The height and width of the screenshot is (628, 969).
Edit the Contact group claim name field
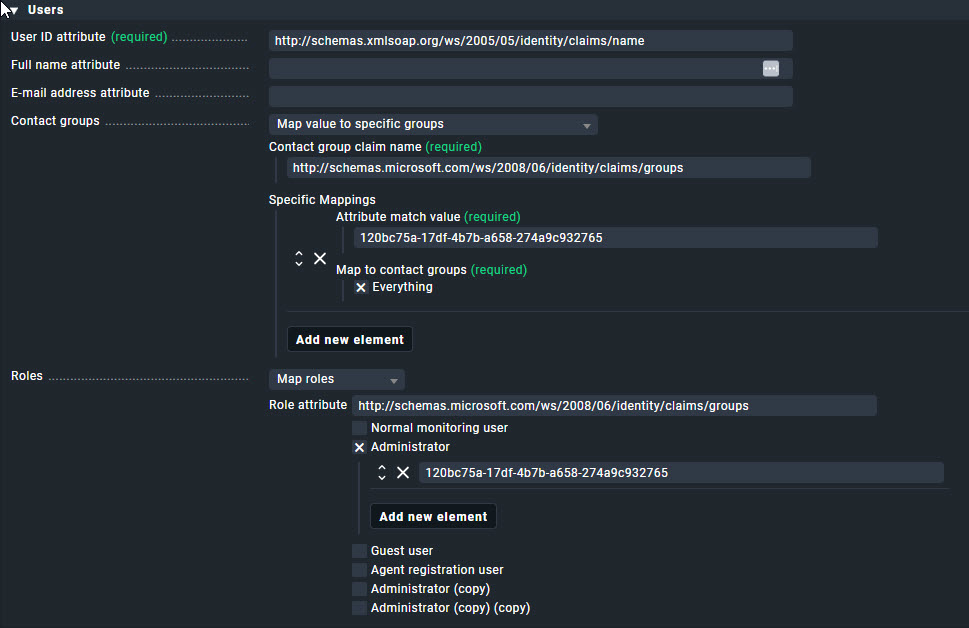point(550,167)
